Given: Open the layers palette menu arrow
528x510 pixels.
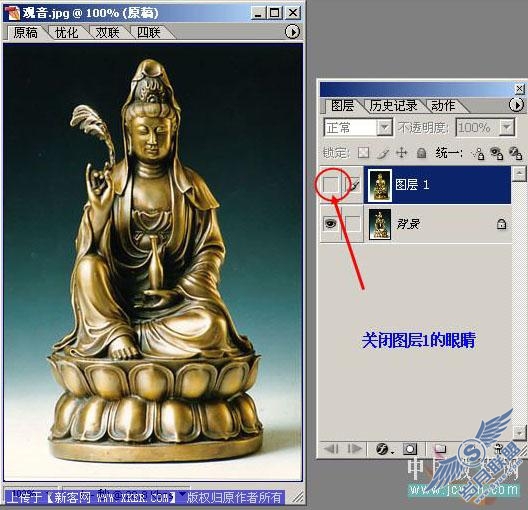Looking at the screenshot, I should click(516, 105).
